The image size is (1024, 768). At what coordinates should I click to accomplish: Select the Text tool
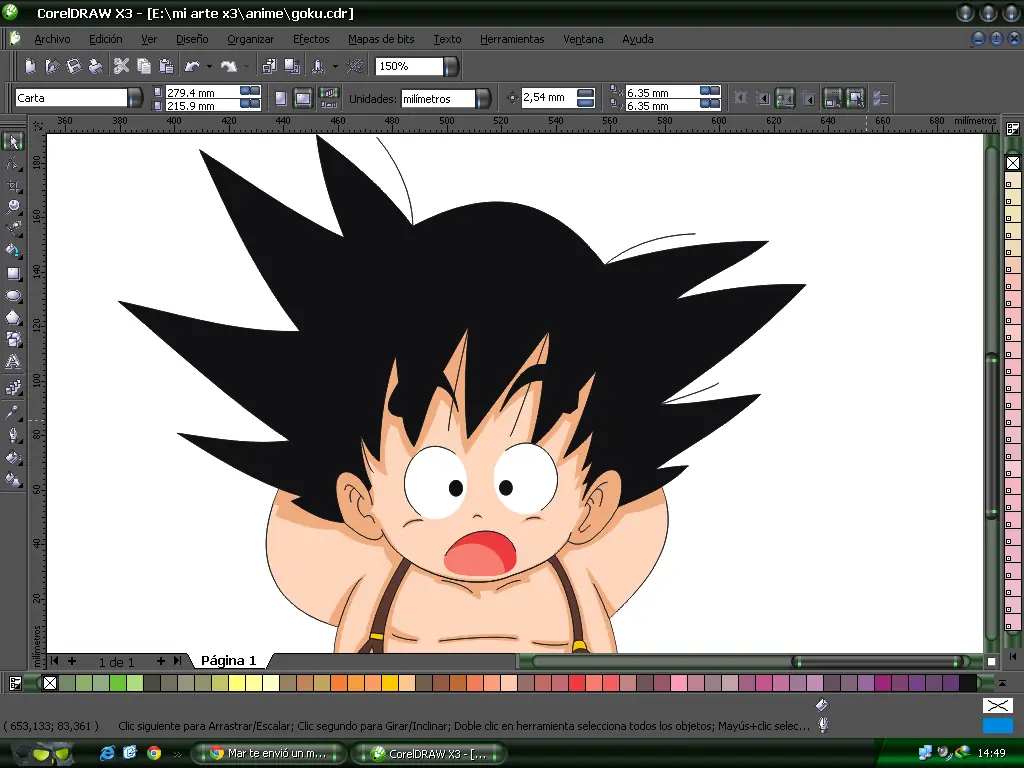pos(13,362)
